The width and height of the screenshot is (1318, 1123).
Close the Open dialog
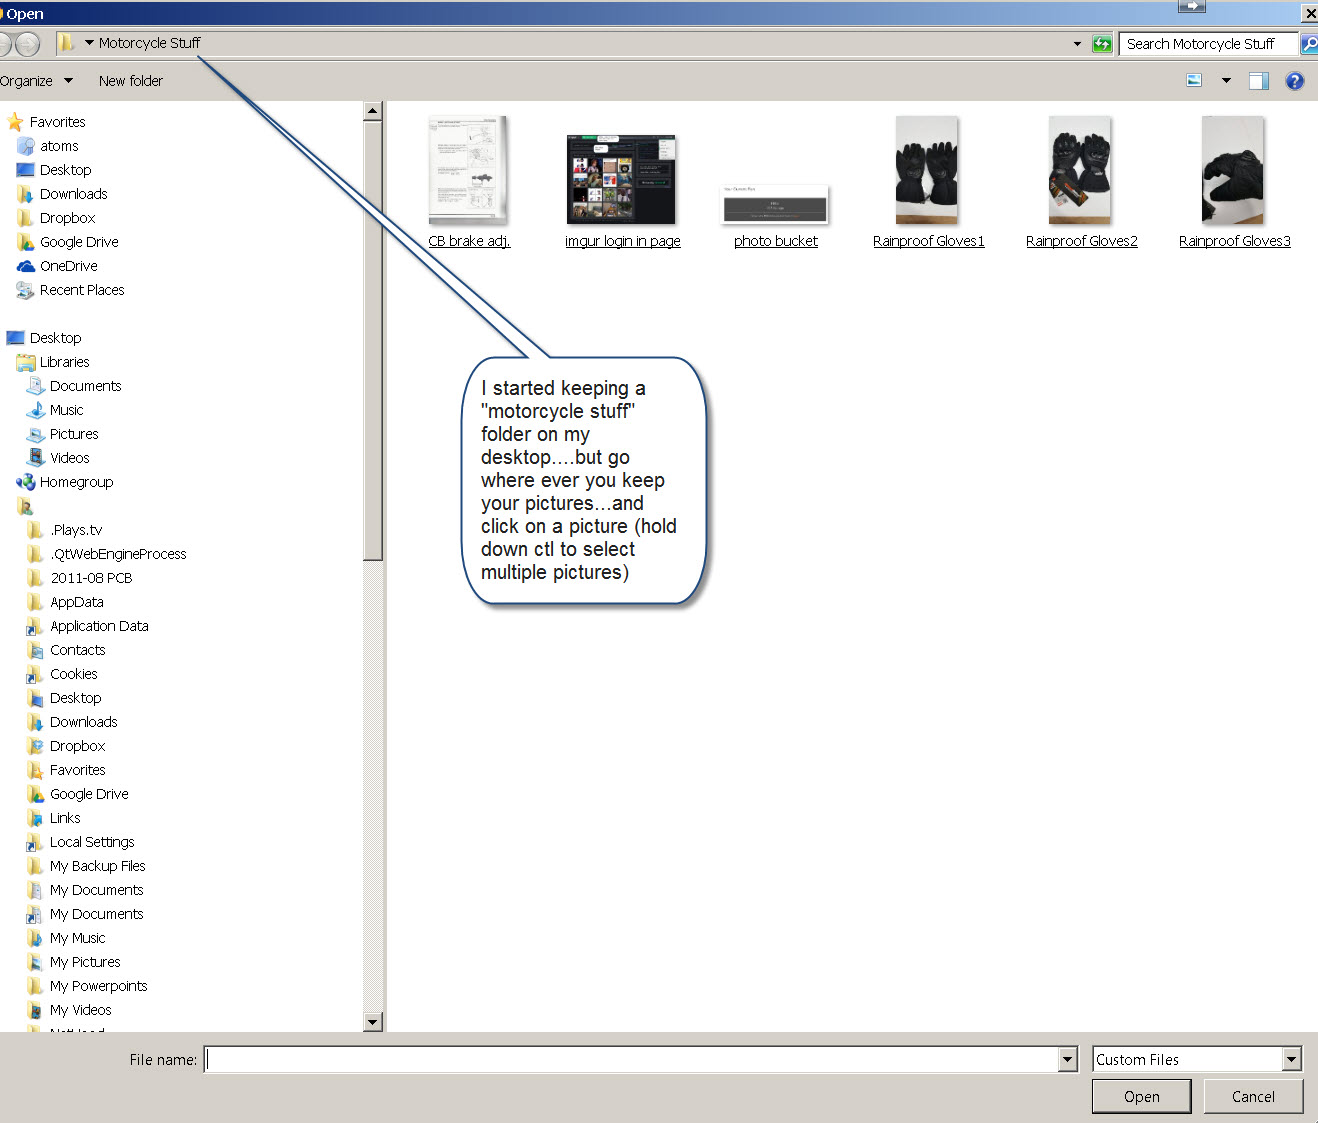[x=1310, y=14]
